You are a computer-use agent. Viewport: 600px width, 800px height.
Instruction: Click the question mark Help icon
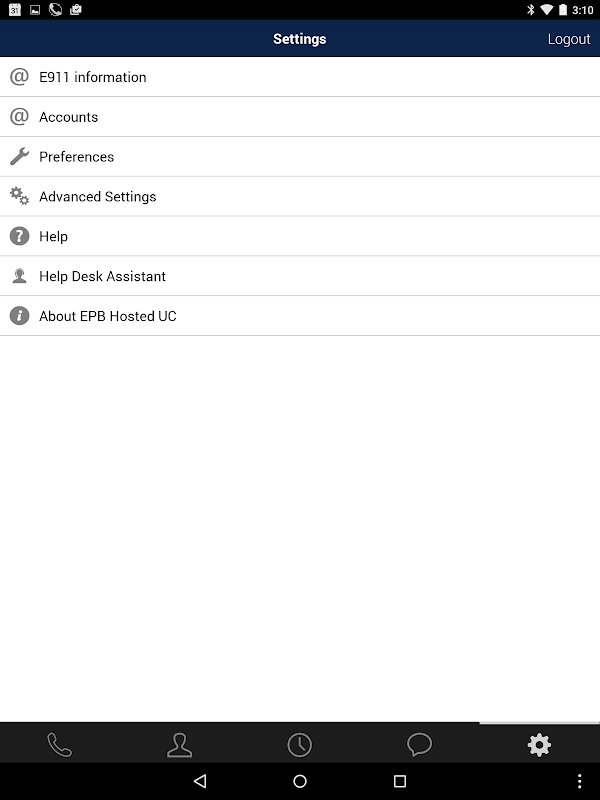coord(19,237)
